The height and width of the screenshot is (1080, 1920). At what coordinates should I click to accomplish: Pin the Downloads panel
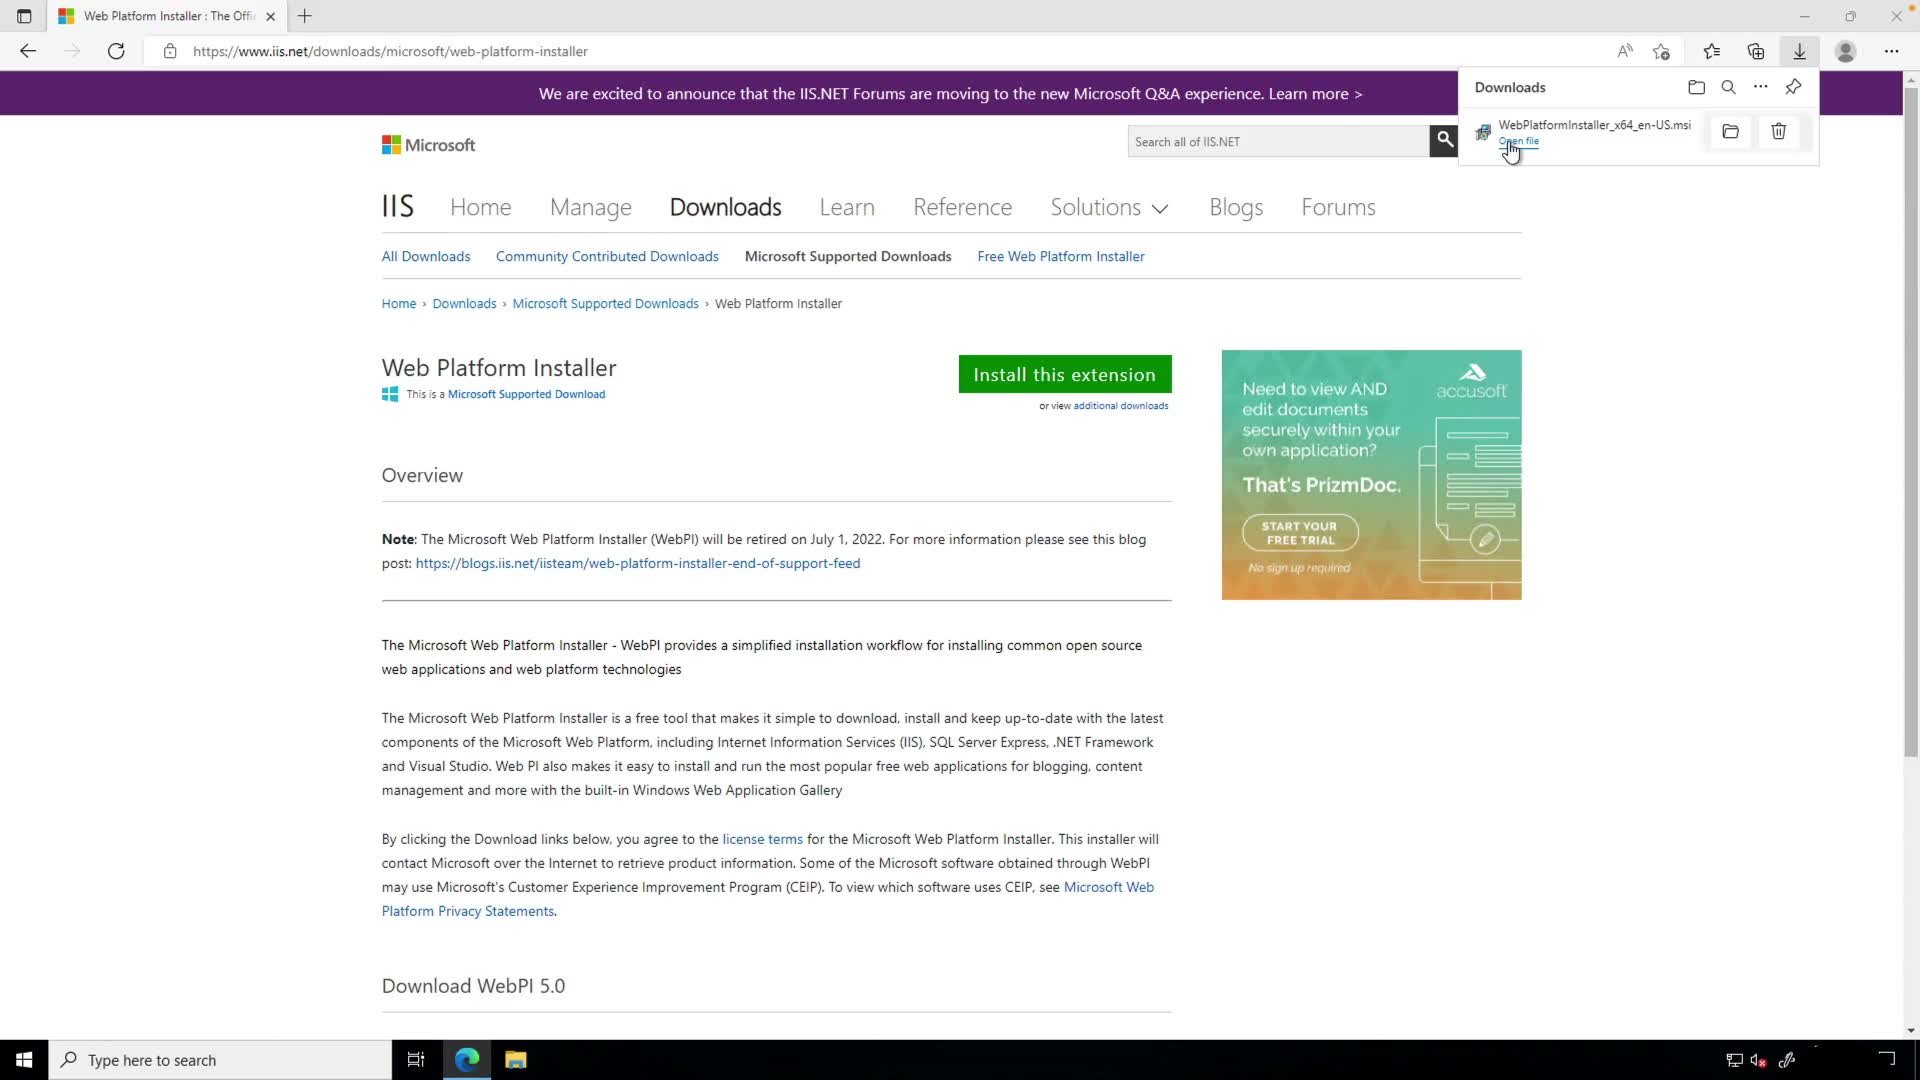pos(1793,87)
